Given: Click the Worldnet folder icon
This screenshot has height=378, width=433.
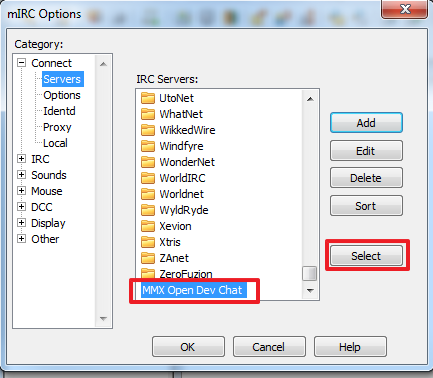Looking at the screenshot, I should 148,194.
